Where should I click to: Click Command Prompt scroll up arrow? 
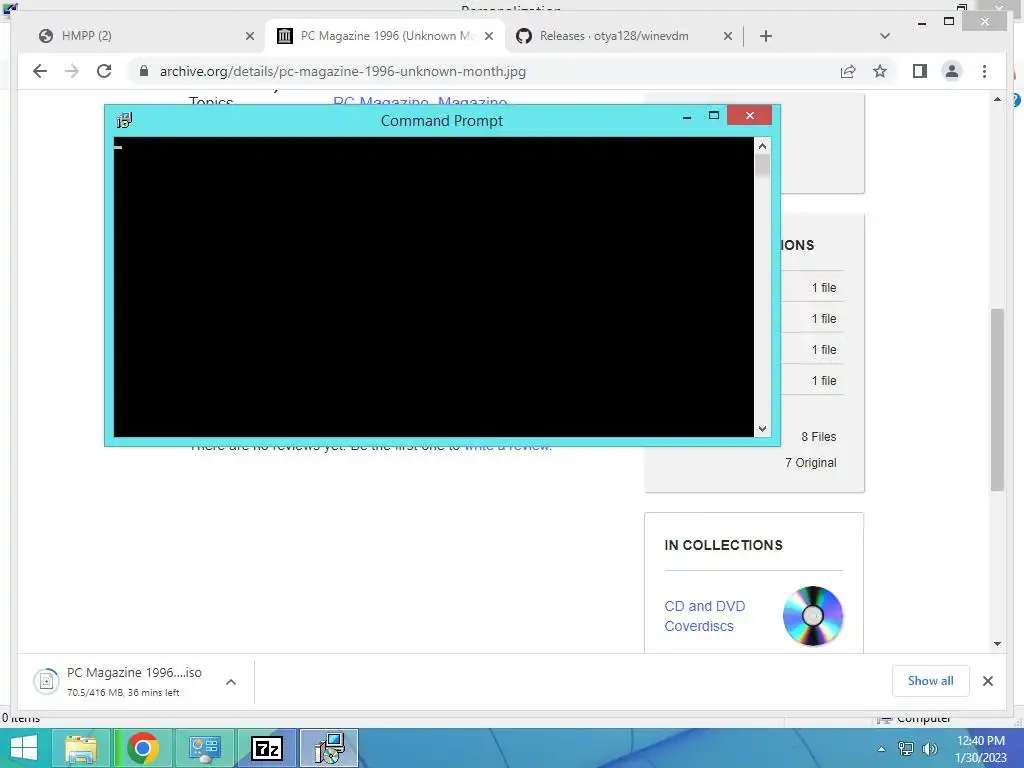[762, 146]
